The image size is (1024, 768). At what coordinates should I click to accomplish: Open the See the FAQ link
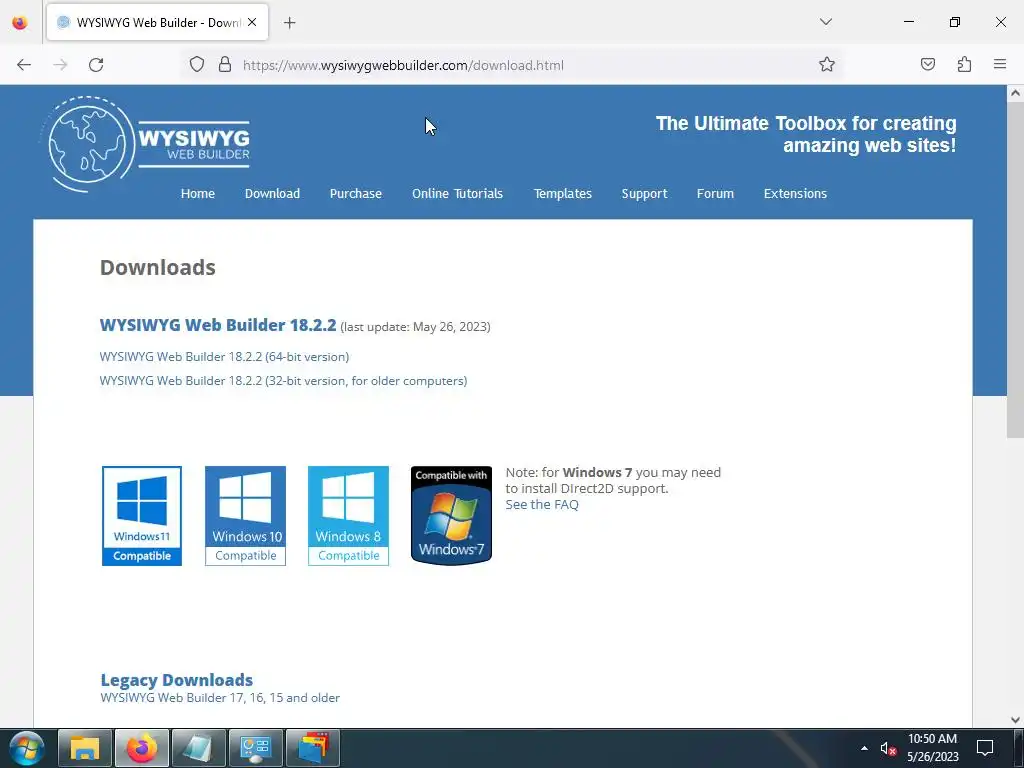(542, 504)
